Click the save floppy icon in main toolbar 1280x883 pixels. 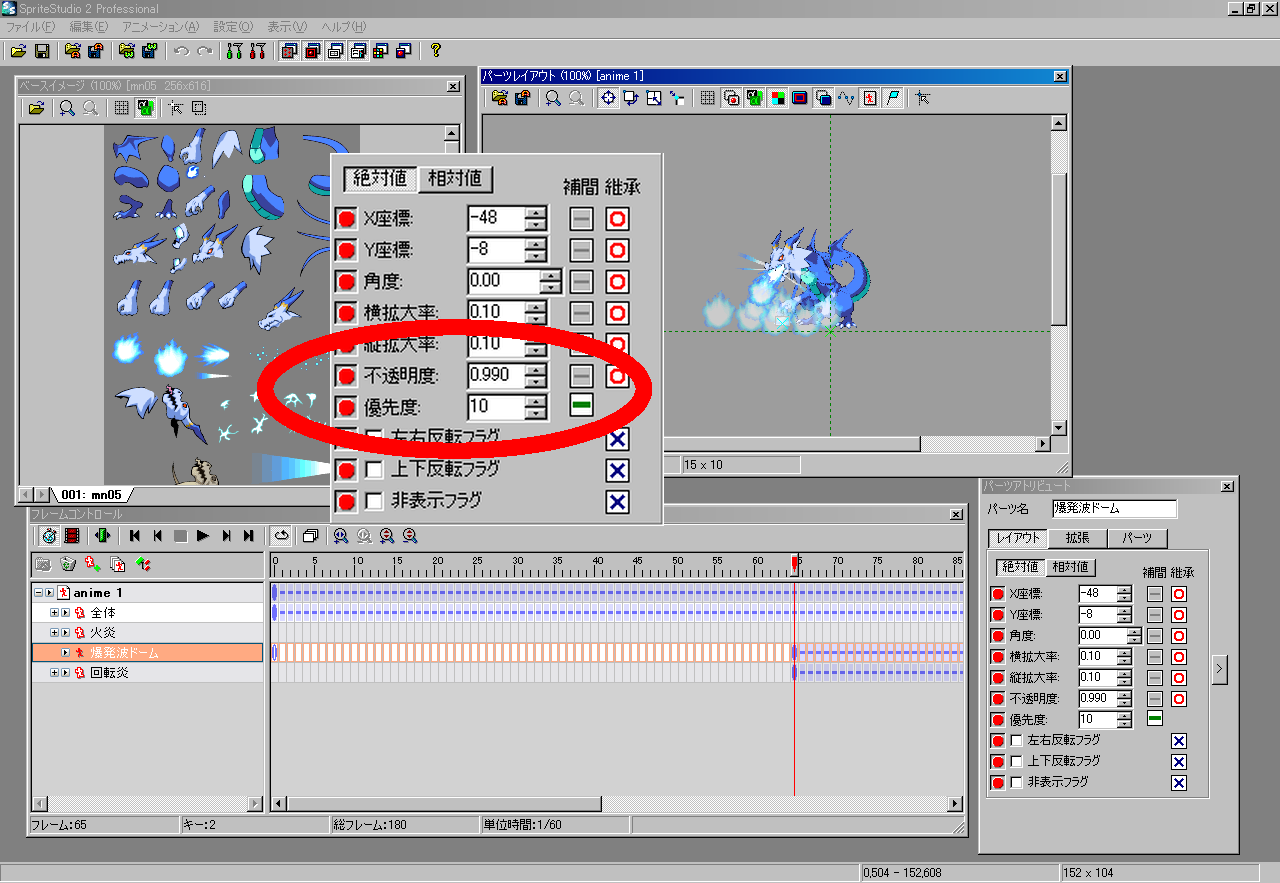click(x=42, y=50)
